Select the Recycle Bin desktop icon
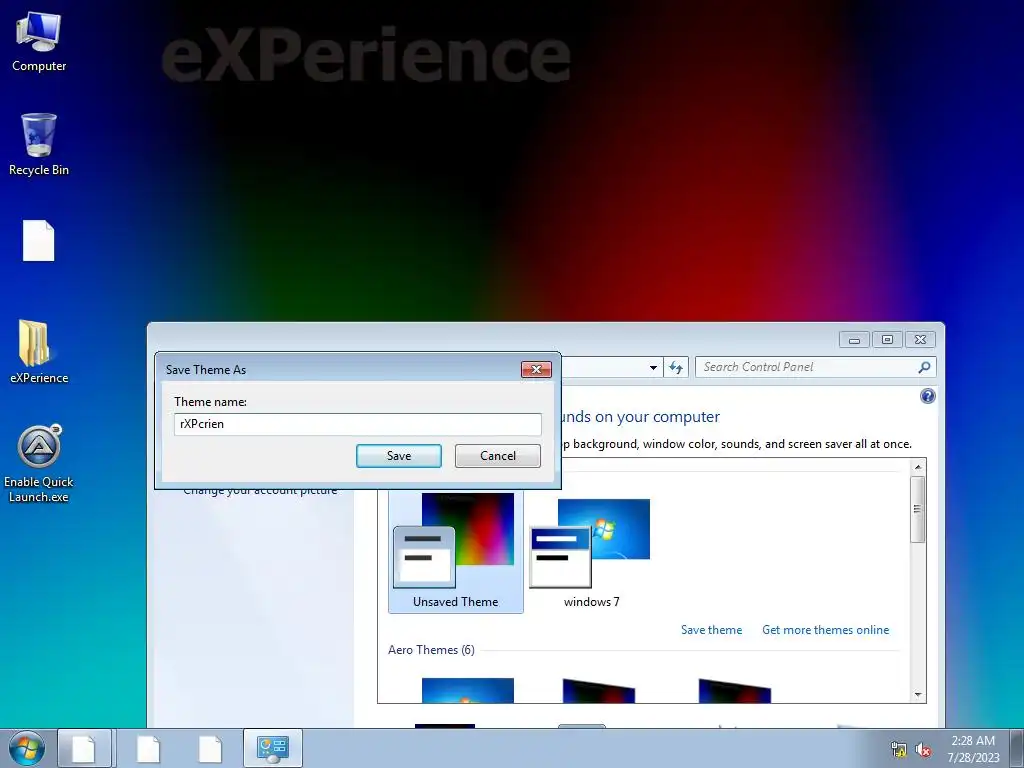The width and height of the screenshot is (1024, 768). click(39, 145)
